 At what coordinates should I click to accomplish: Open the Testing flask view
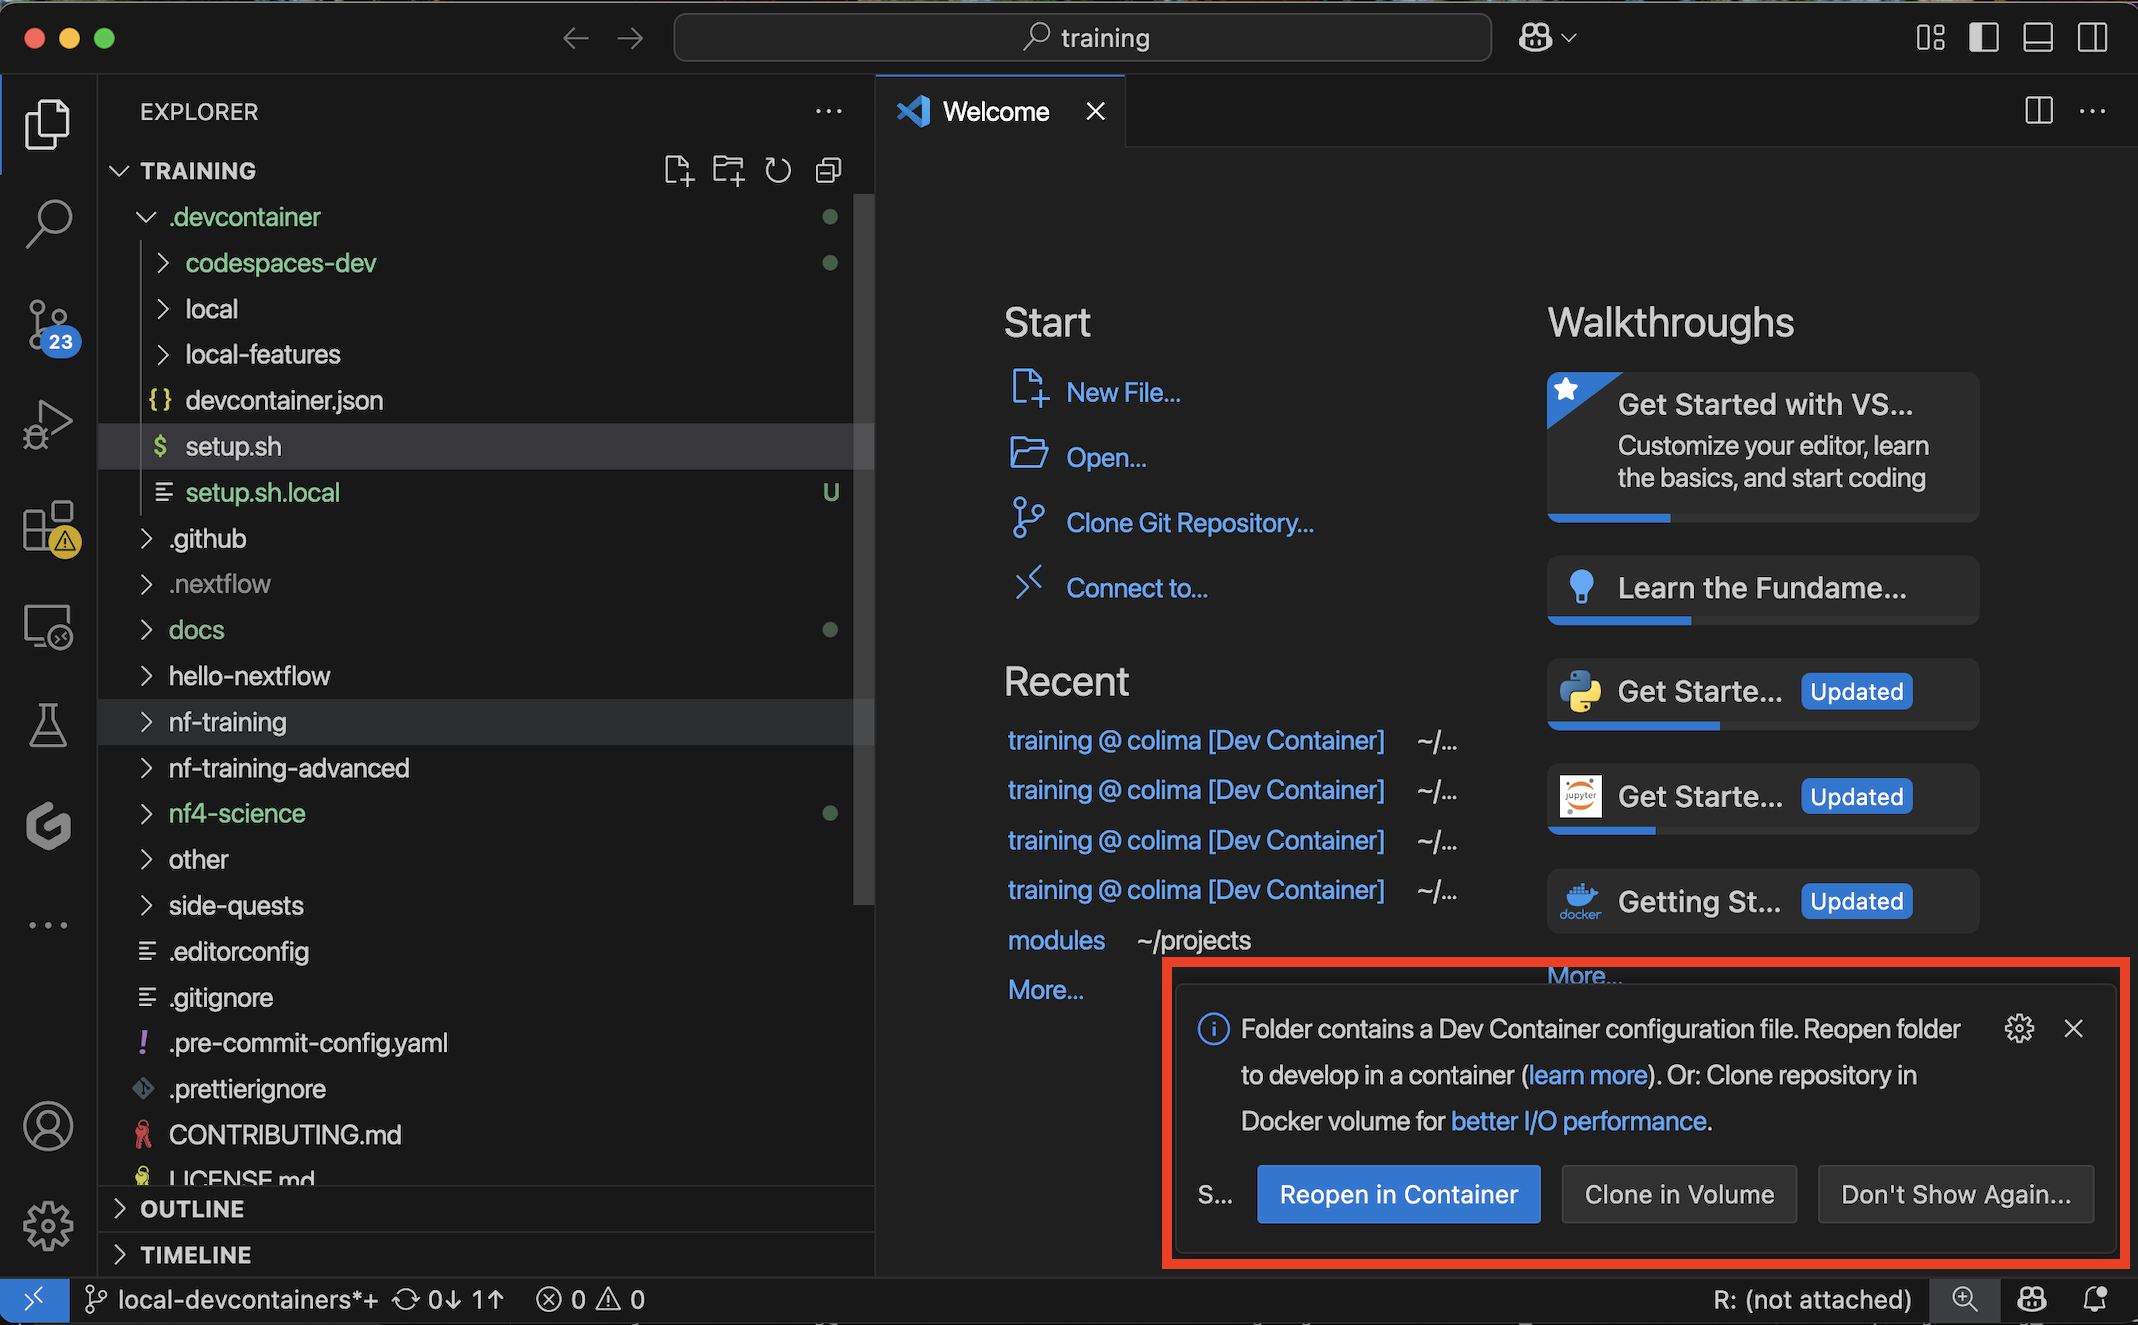point(48,725)
